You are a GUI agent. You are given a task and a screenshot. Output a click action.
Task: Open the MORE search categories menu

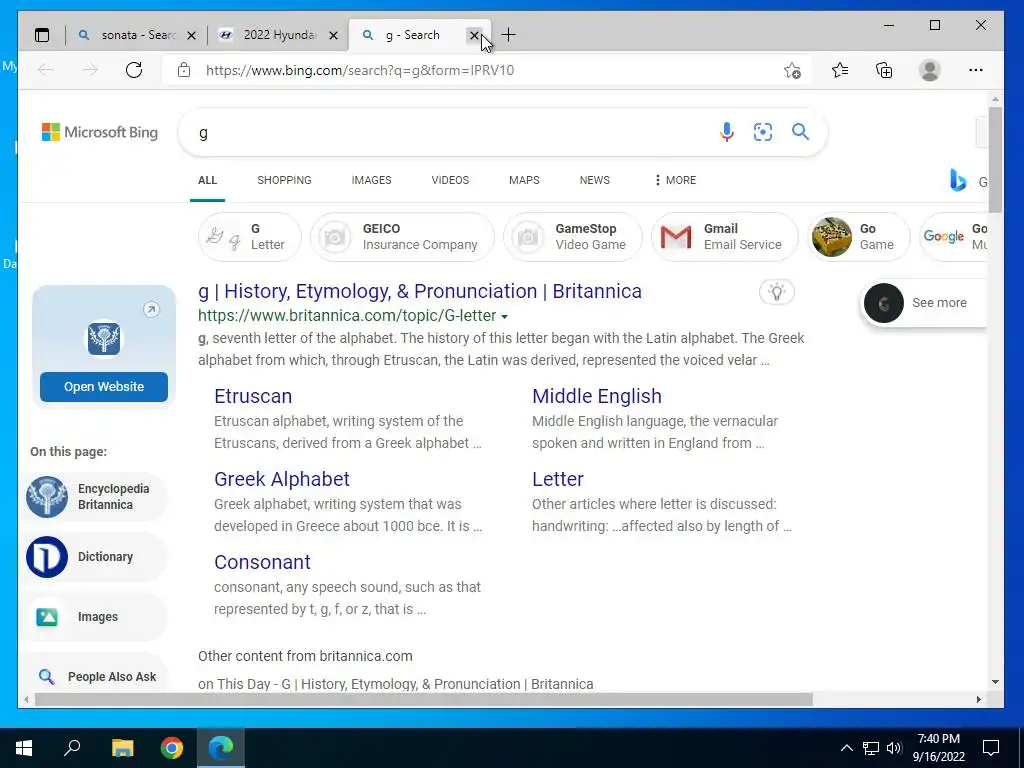coord(675,180)
